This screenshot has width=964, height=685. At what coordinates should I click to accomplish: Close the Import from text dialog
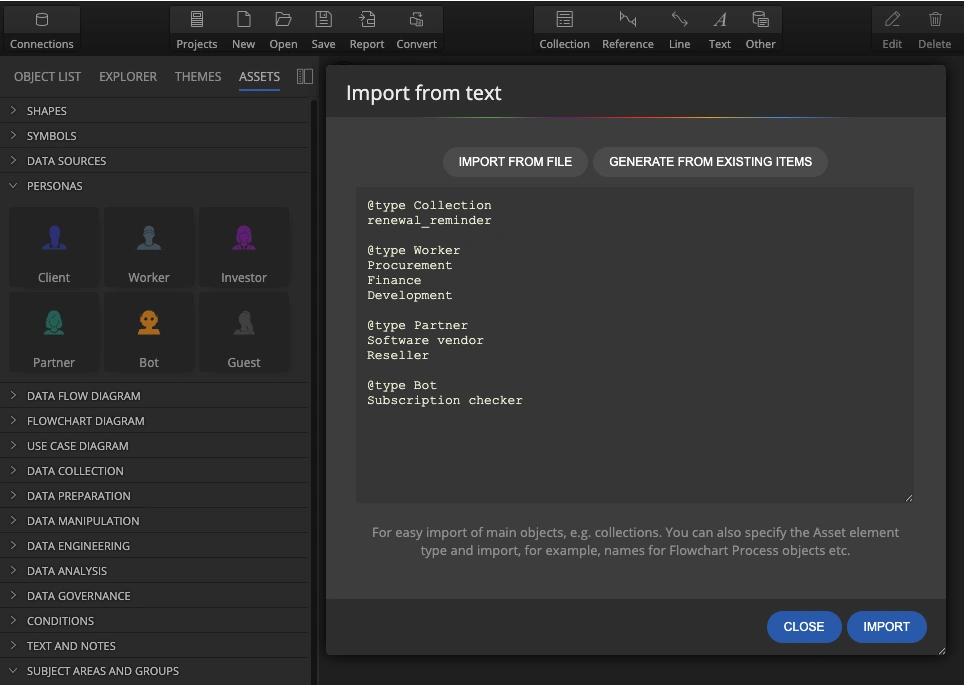(804, 627)
